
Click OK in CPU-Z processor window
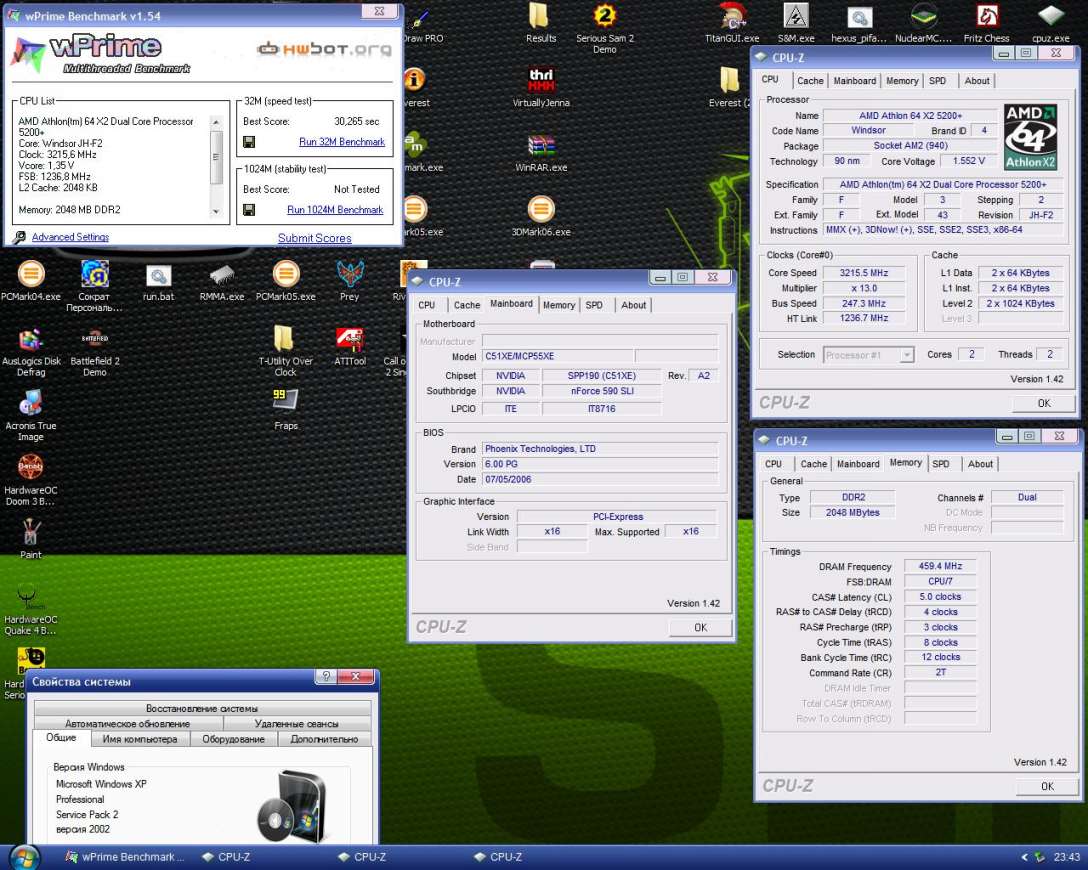point(1044,403)
